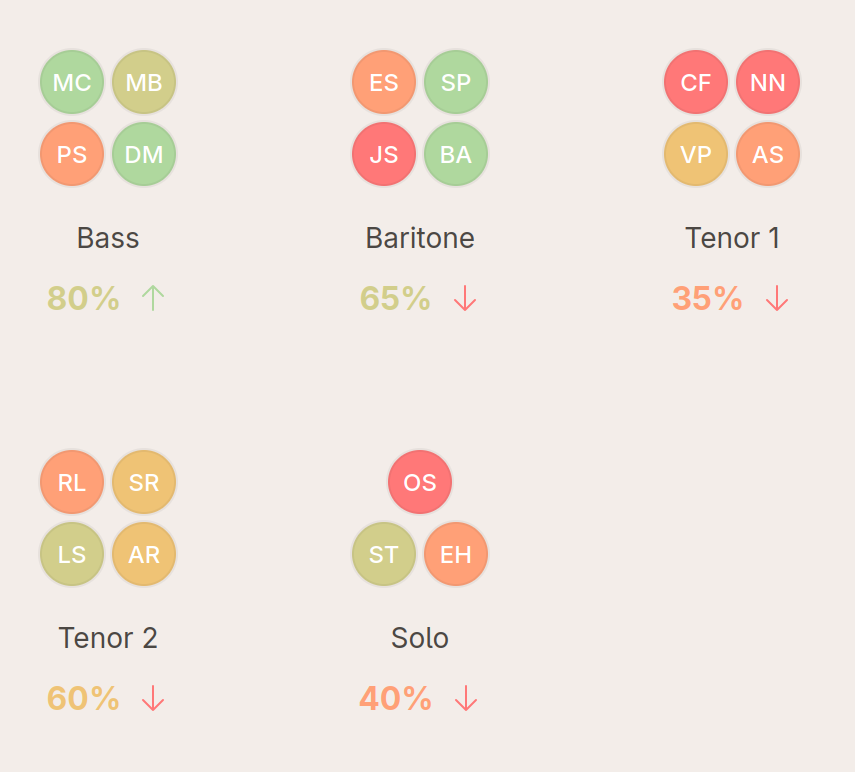
Task: Select the VP avatar in Tenor 1
Action: tap(696, 154)
